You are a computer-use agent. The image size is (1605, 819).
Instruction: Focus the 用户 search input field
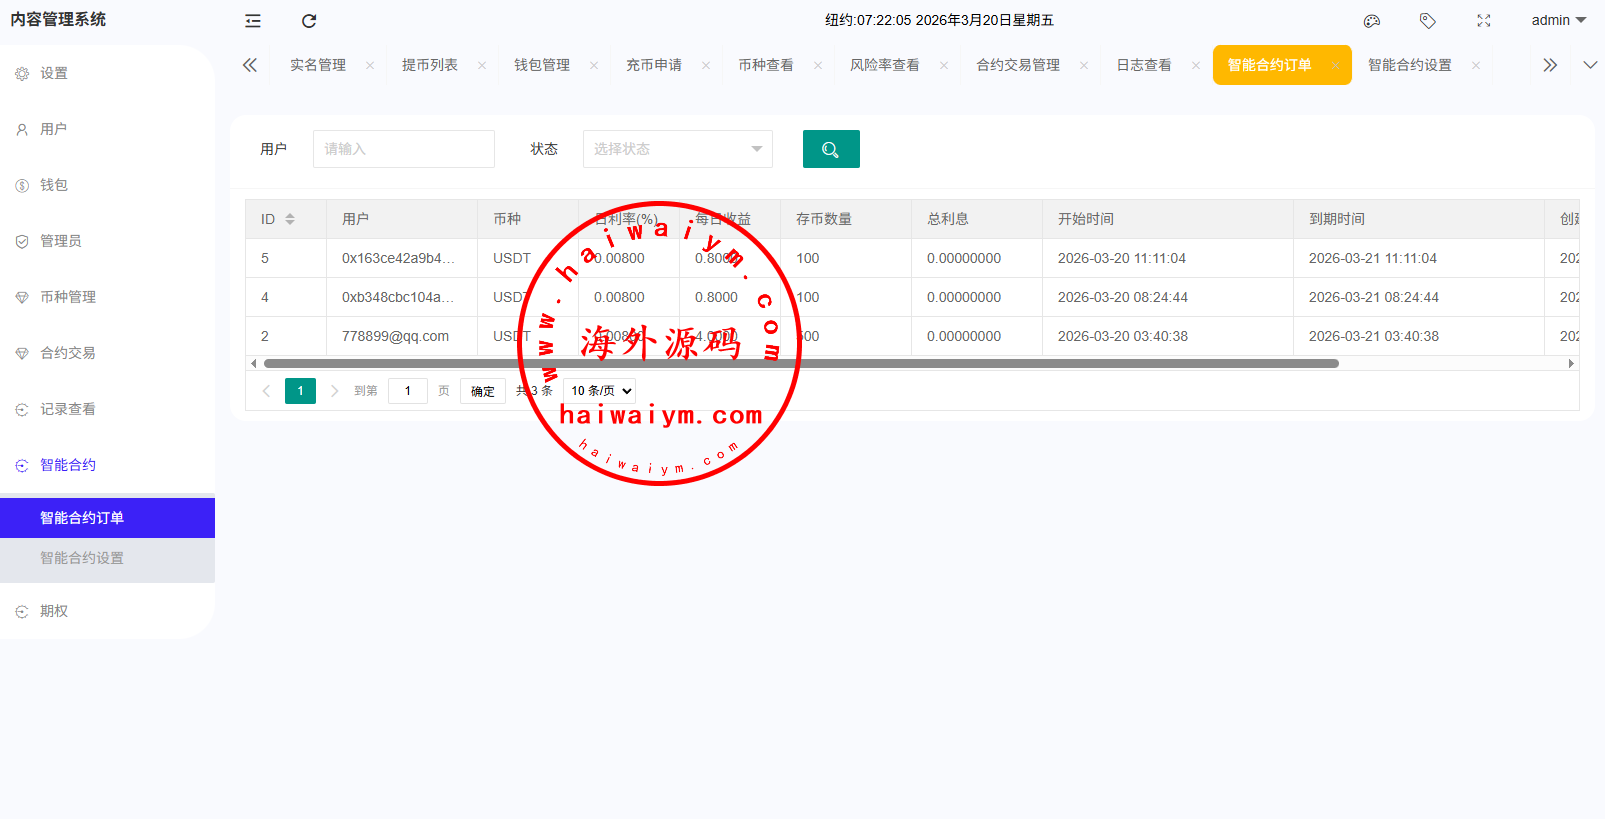(403, 149)
